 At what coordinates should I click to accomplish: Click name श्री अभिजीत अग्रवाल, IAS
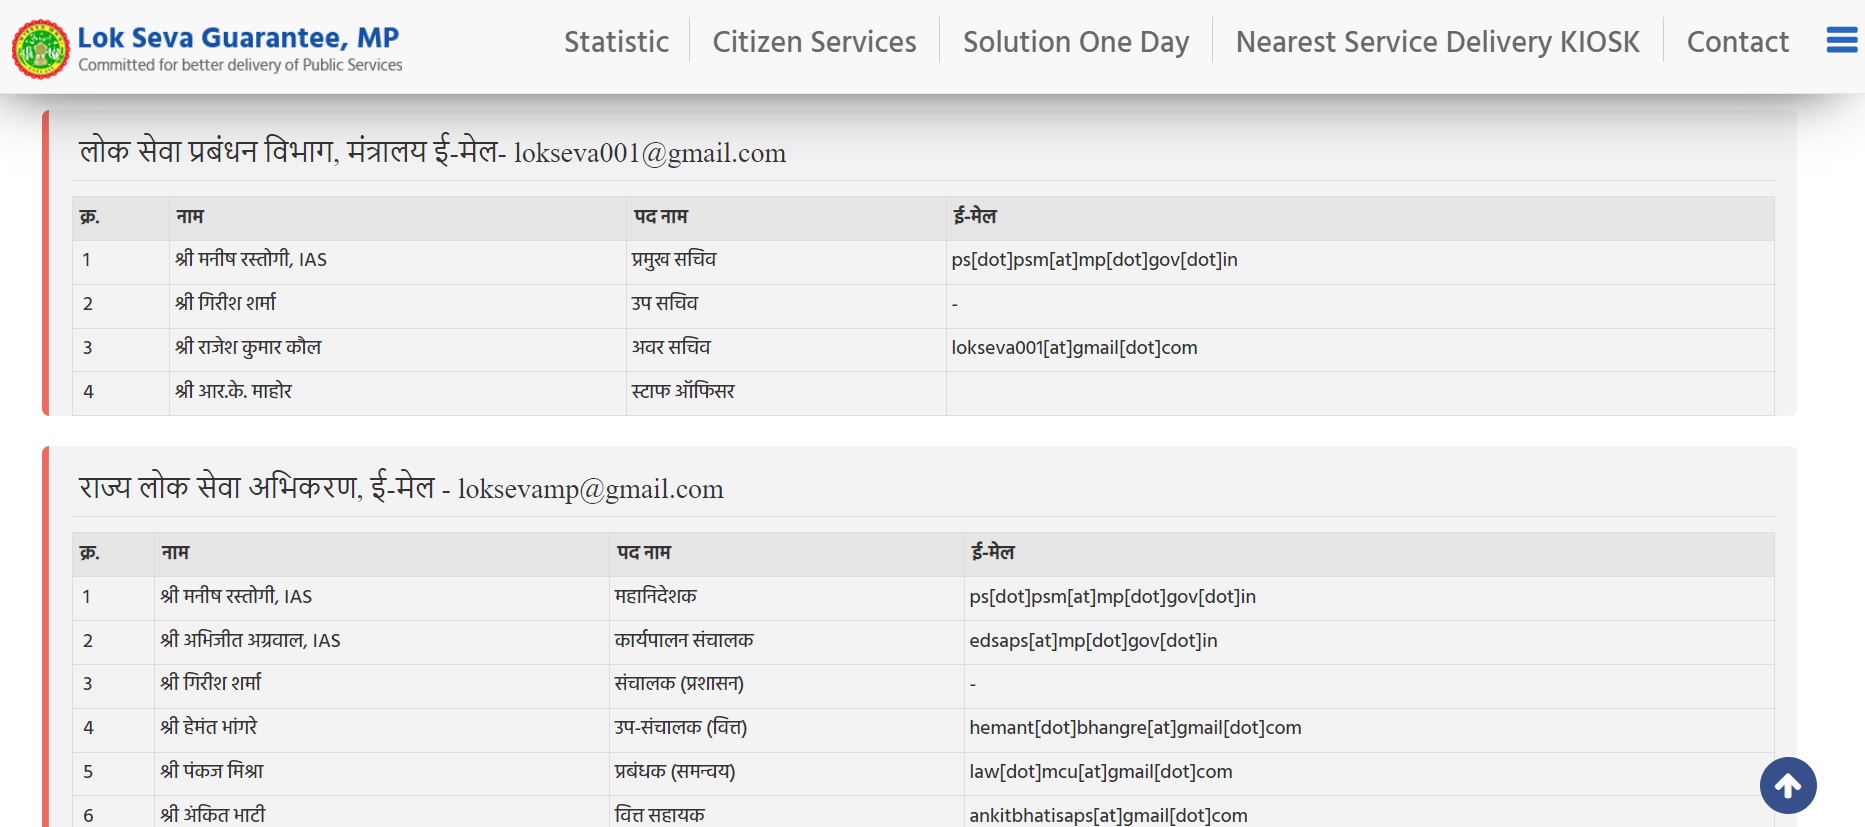tap(250, 641)
